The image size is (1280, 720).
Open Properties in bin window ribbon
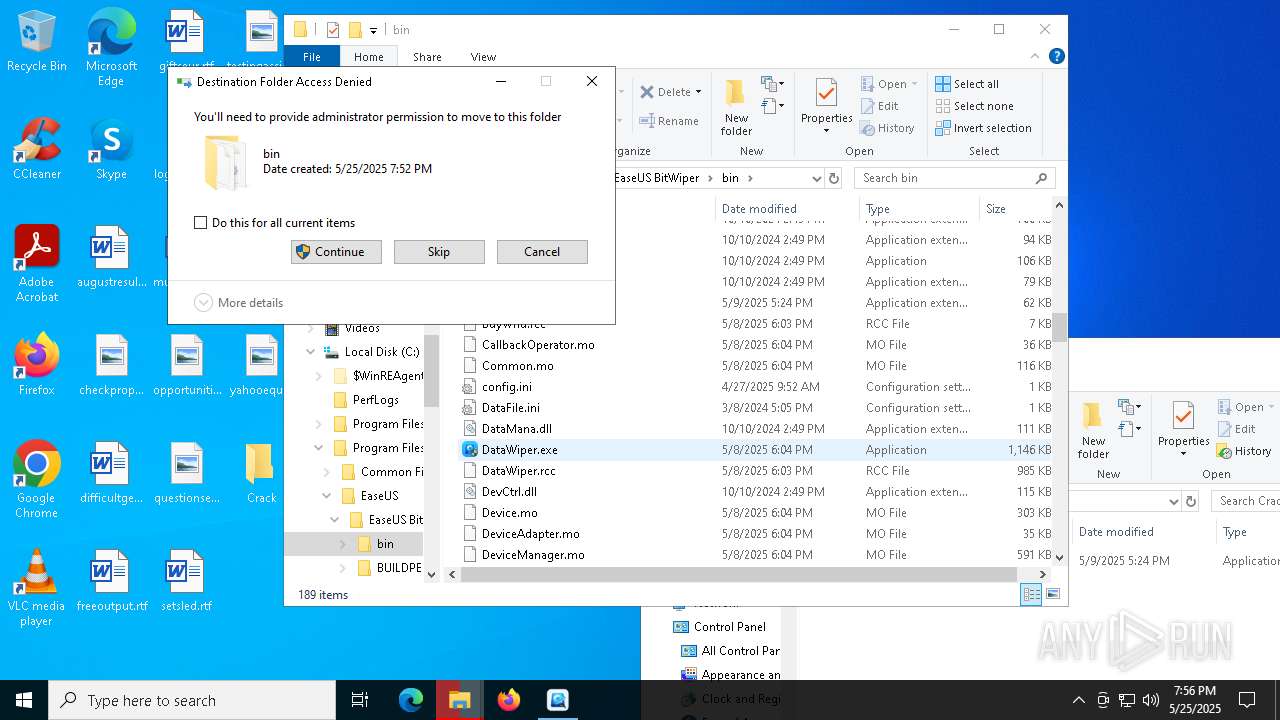coord(826,106)
